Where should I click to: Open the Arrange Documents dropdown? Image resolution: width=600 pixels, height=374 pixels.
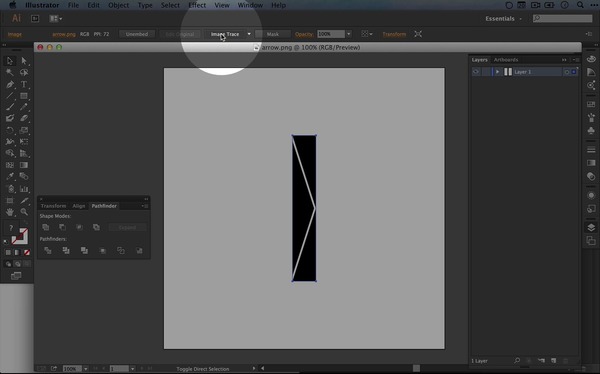(56, 18)
